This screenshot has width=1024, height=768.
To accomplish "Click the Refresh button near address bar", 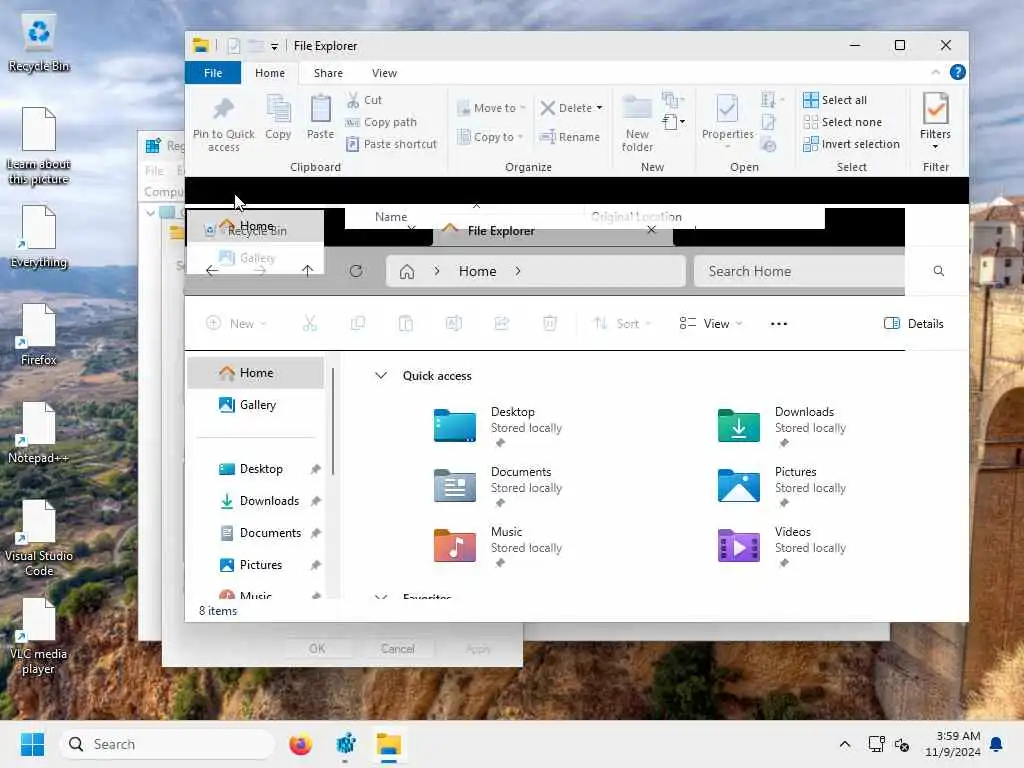I will [x=356, y=271].
